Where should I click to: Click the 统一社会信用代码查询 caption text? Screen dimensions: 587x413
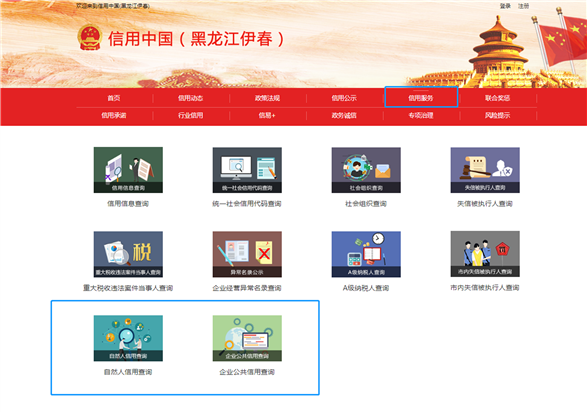pyautogui.click(x=247, y=204)
